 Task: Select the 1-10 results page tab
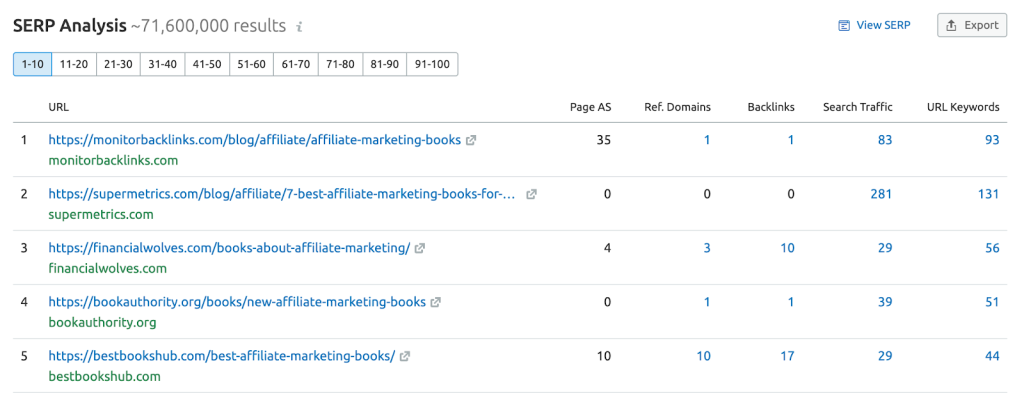pyautogui.click(x=33, y=65)
